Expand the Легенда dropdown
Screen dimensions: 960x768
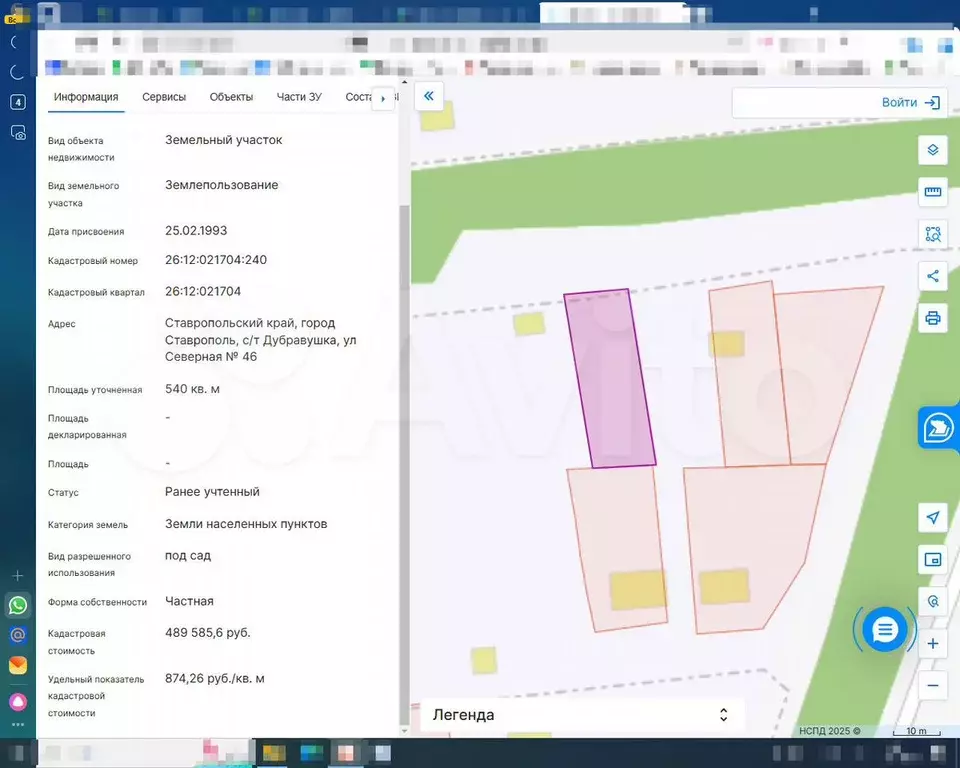580,715
